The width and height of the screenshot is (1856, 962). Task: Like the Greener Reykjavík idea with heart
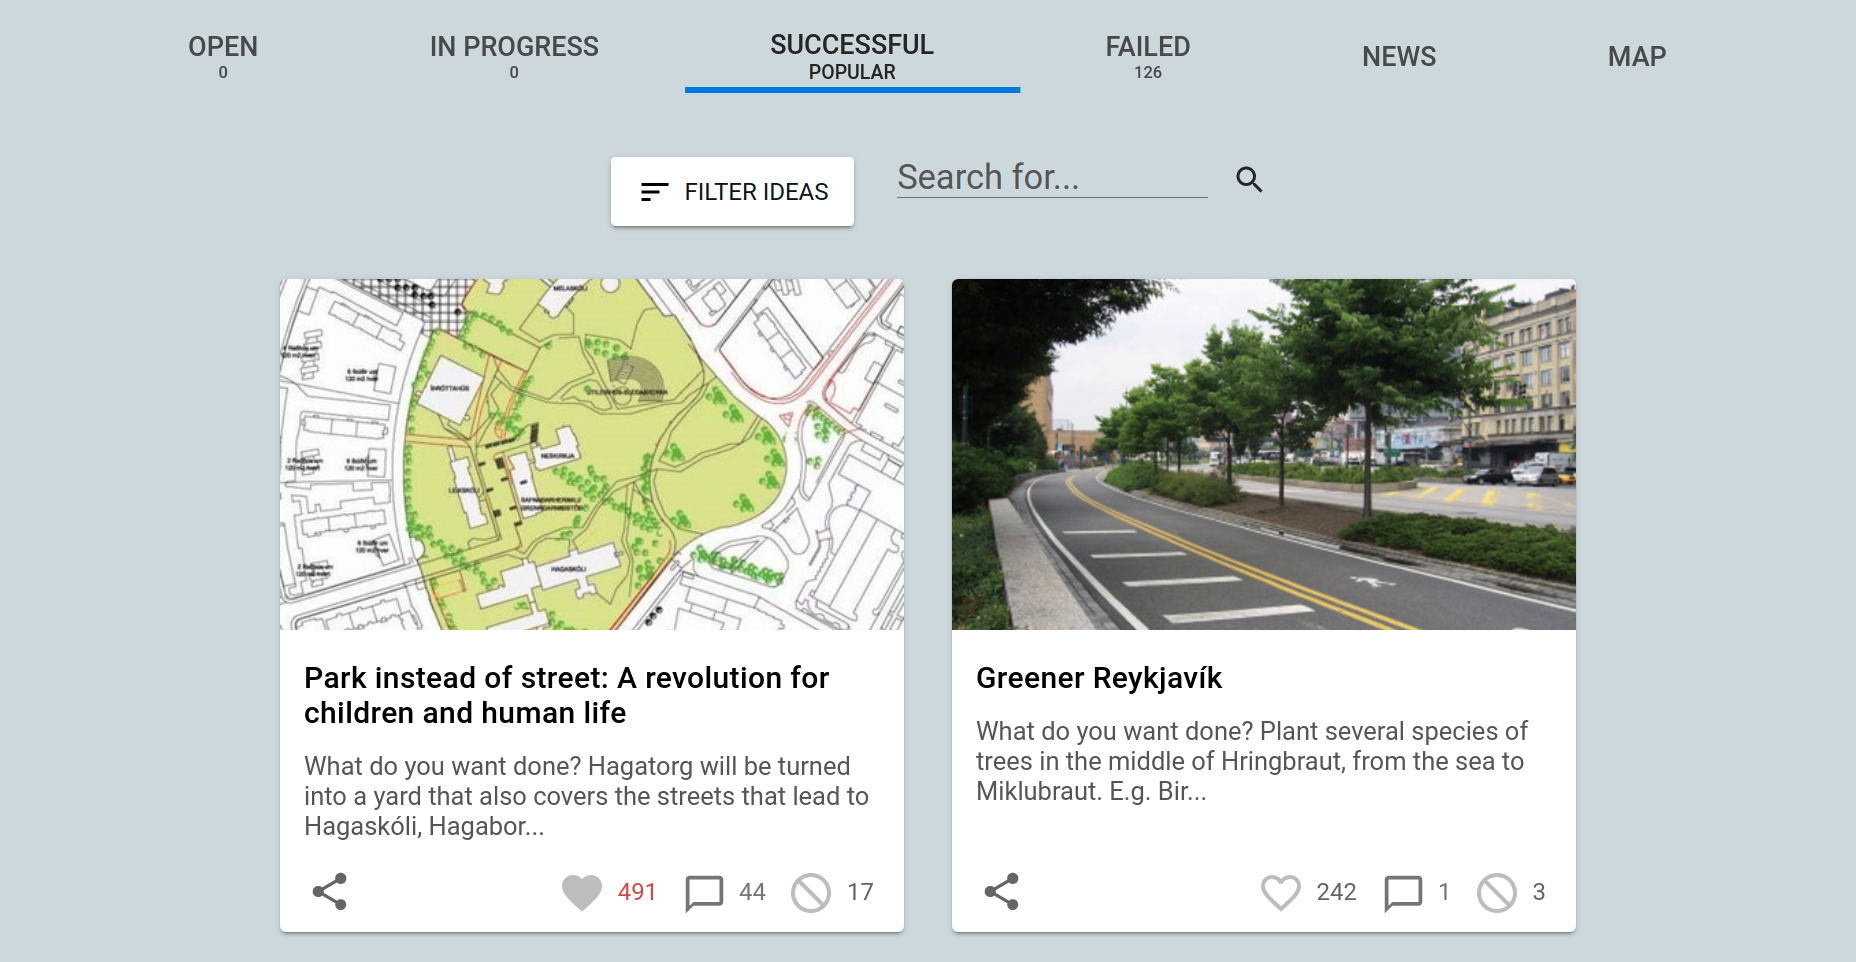pyautogui.click(x=1280, y=892)
